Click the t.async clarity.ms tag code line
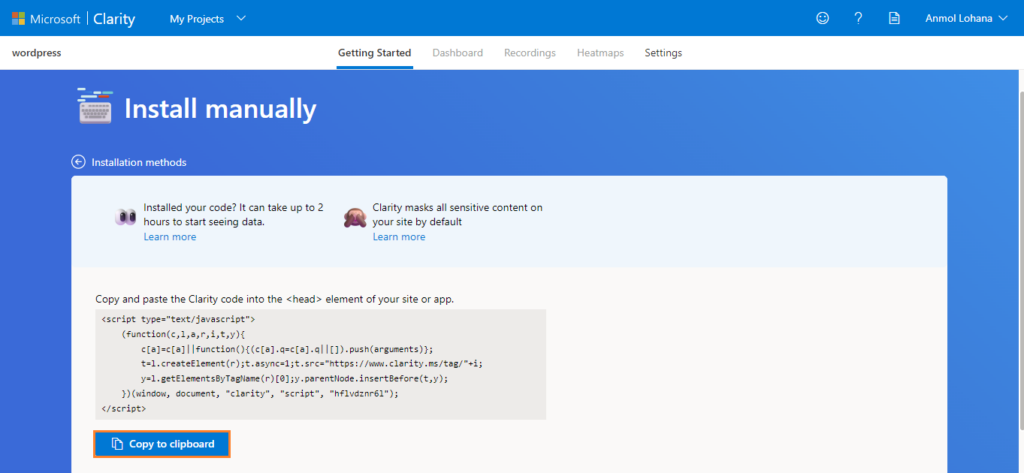This screenshot has height=473, width=1024. pyautogui.click(x=312, y=364)
